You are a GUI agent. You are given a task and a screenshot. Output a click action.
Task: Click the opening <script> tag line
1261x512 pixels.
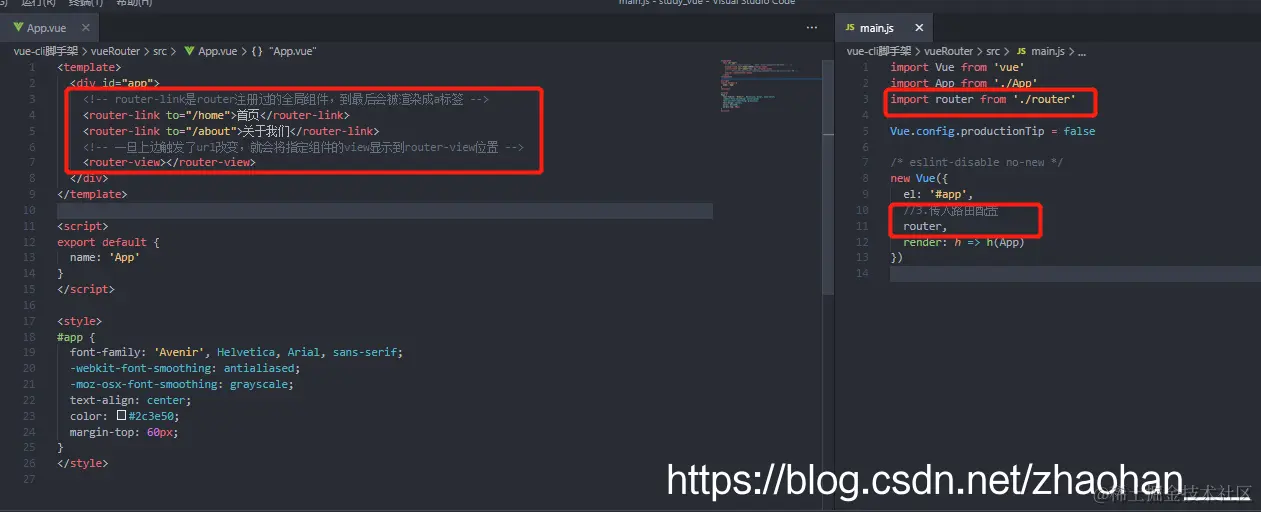click(82, 226)
